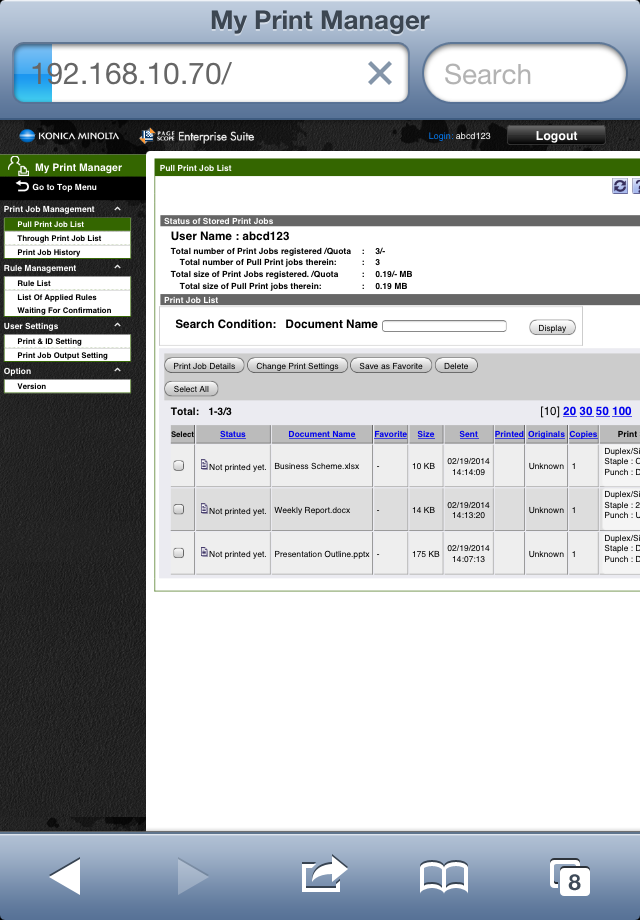Click the Save as Favorite button

391,366
